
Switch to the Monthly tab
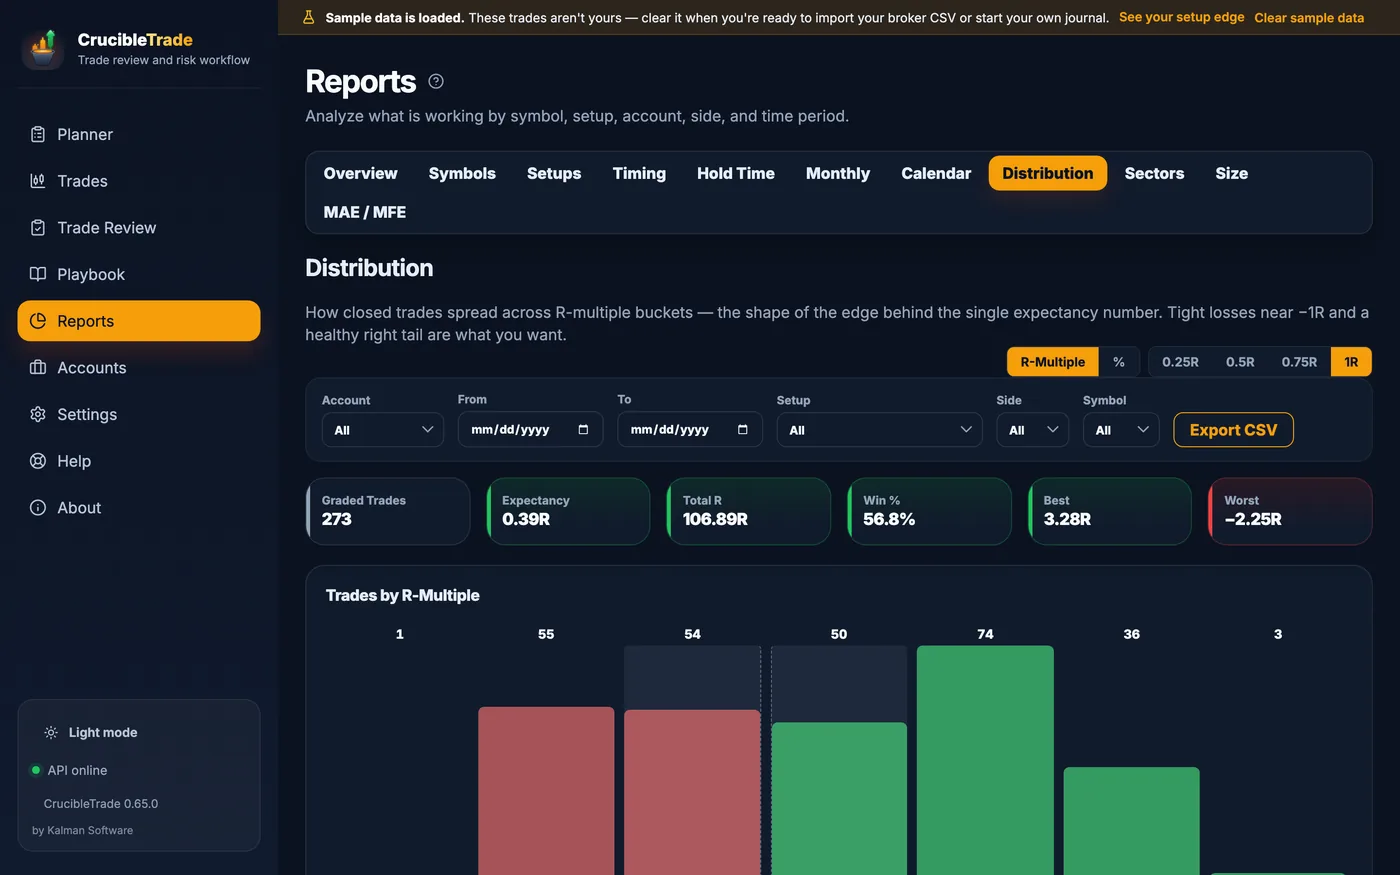tap(838, 173)
